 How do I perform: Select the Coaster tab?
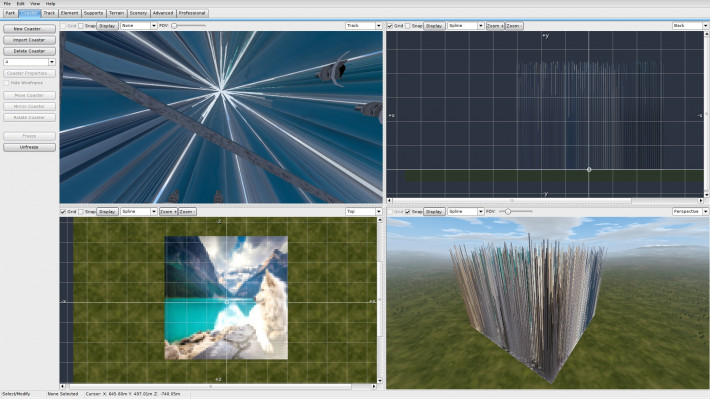coord(29,13)
